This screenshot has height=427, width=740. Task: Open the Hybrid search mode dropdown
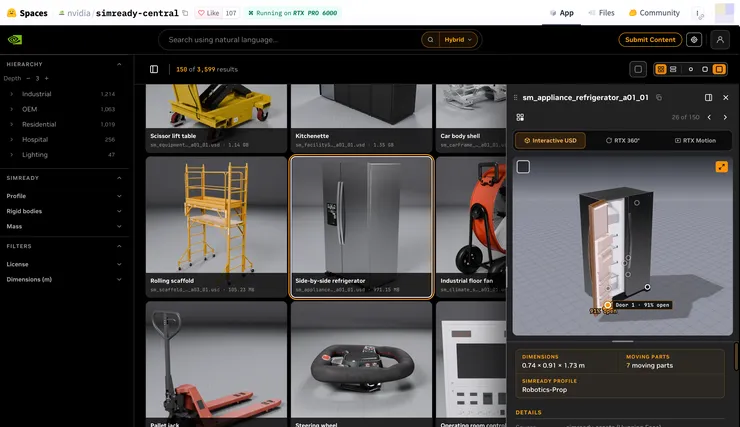pos(458,40)
